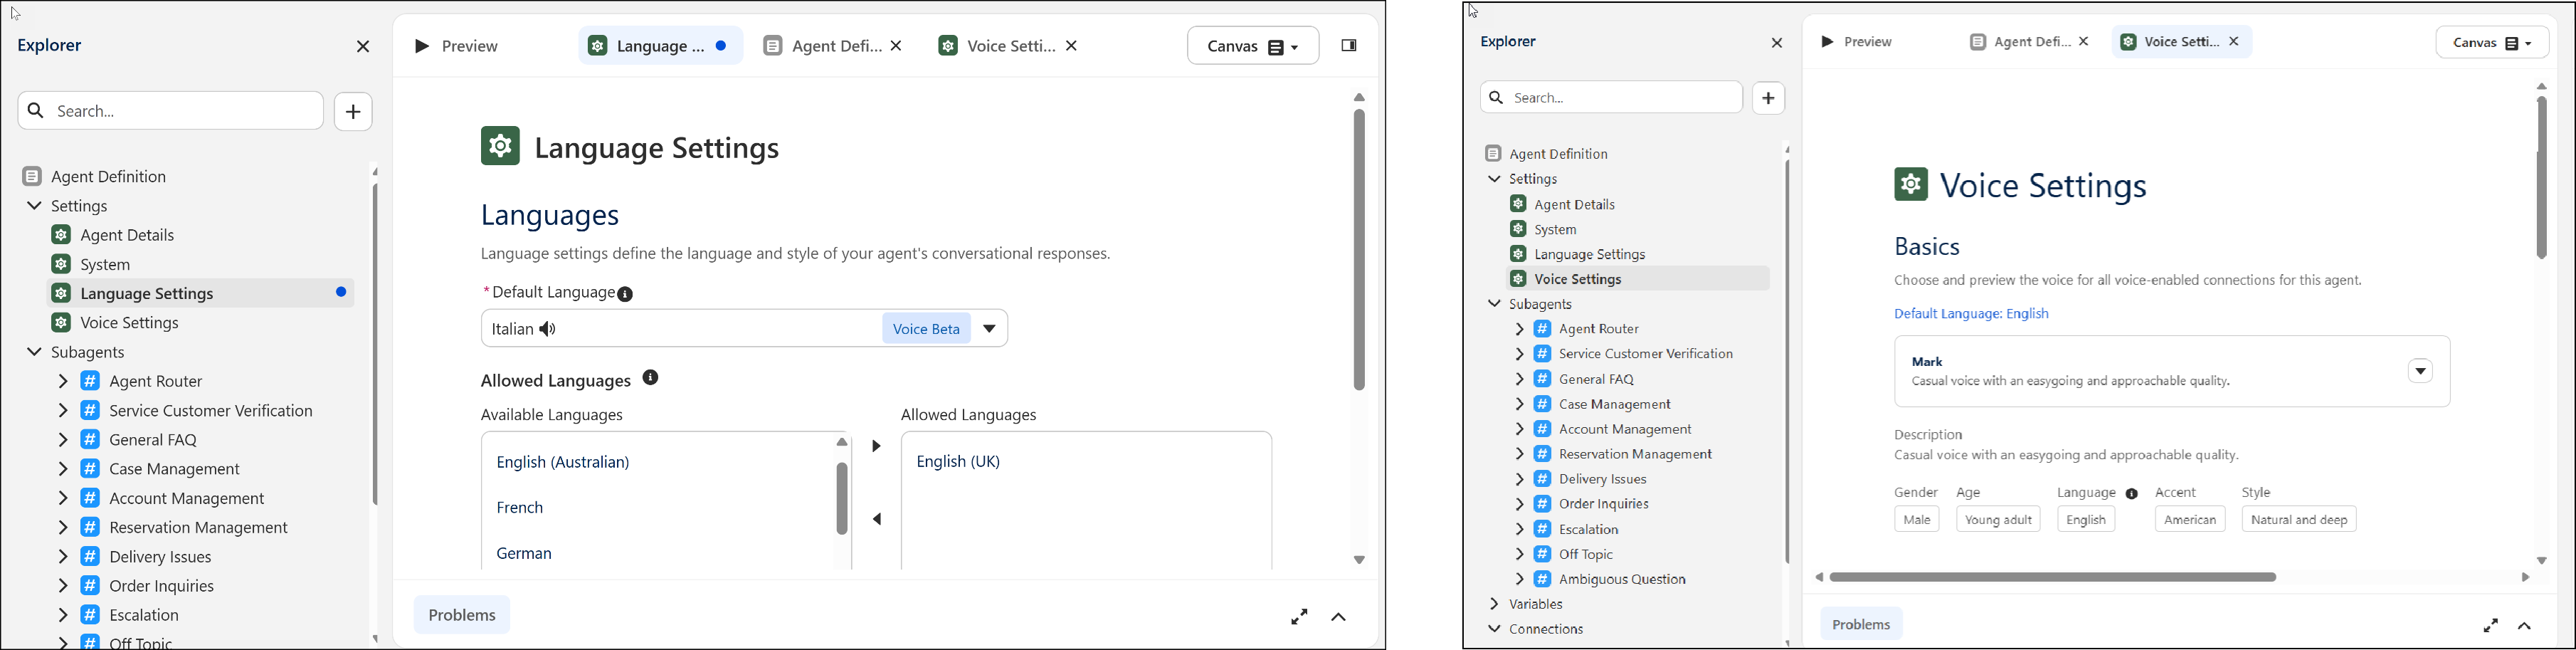This screenshot has height=650, width=2576.
Task: Click right pane horizontal scrollbar
Action: click(2053, 578)
